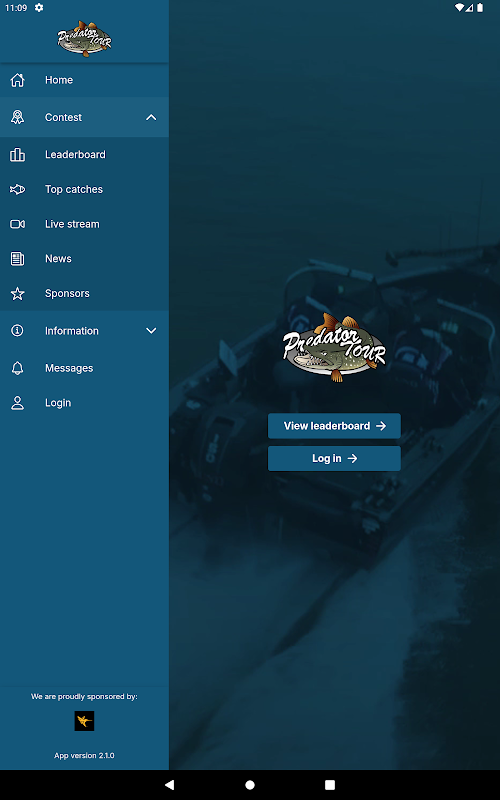
Task: Select the Sponsors menu entry
Action: coord(84,293)
